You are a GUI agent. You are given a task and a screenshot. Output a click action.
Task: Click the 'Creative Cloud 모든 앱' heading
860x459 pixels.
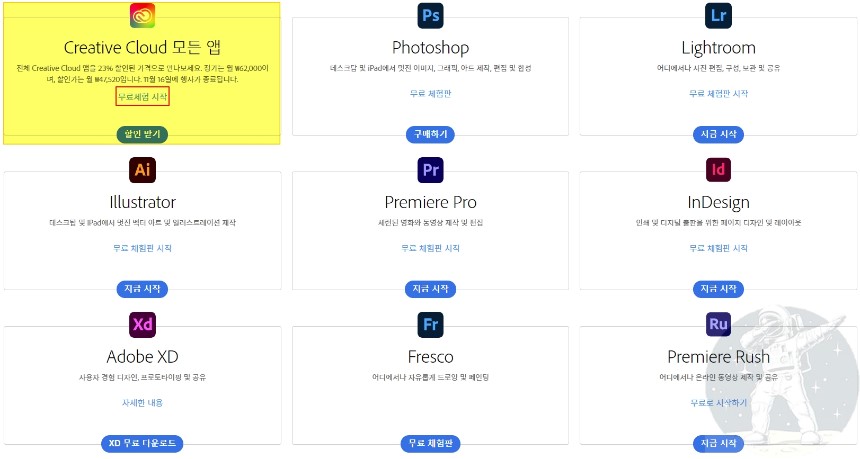142,48
